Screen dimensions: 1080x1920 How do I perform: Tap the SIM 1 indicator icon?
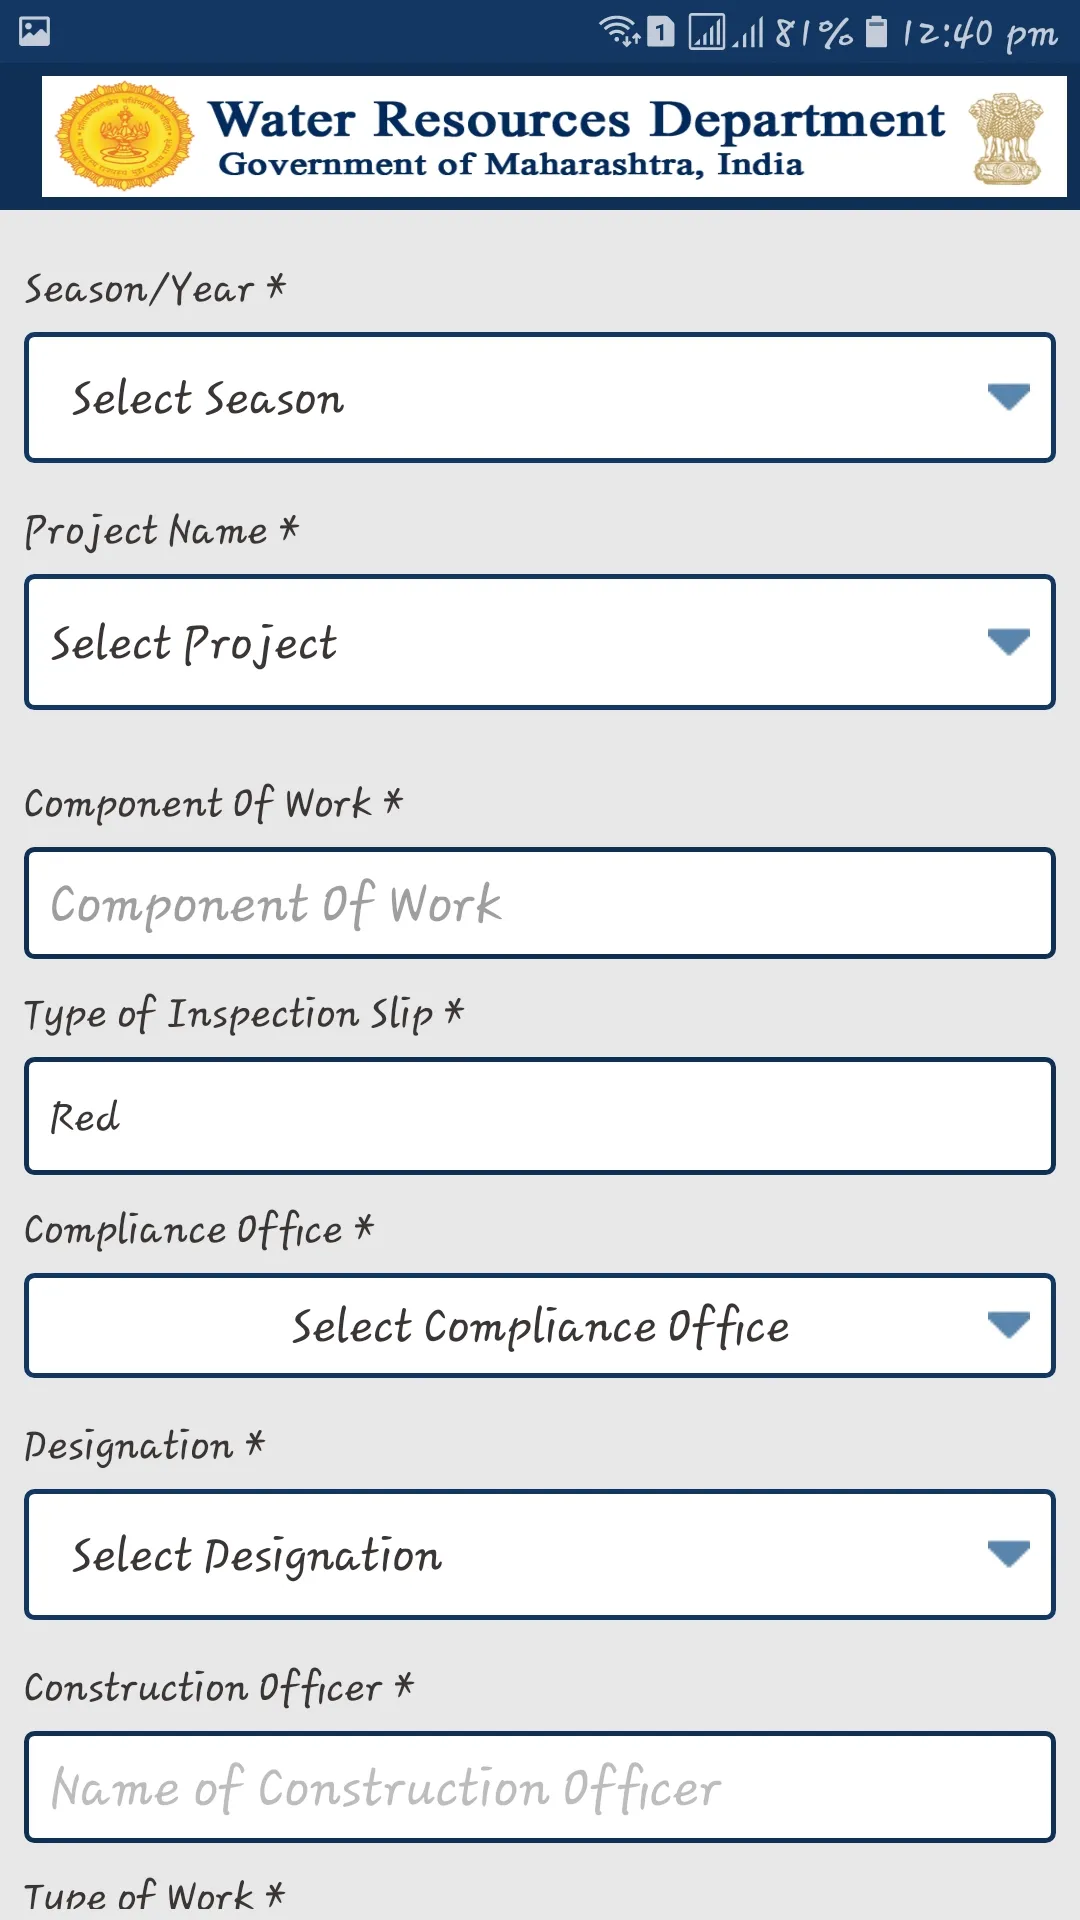coord(660,32)
